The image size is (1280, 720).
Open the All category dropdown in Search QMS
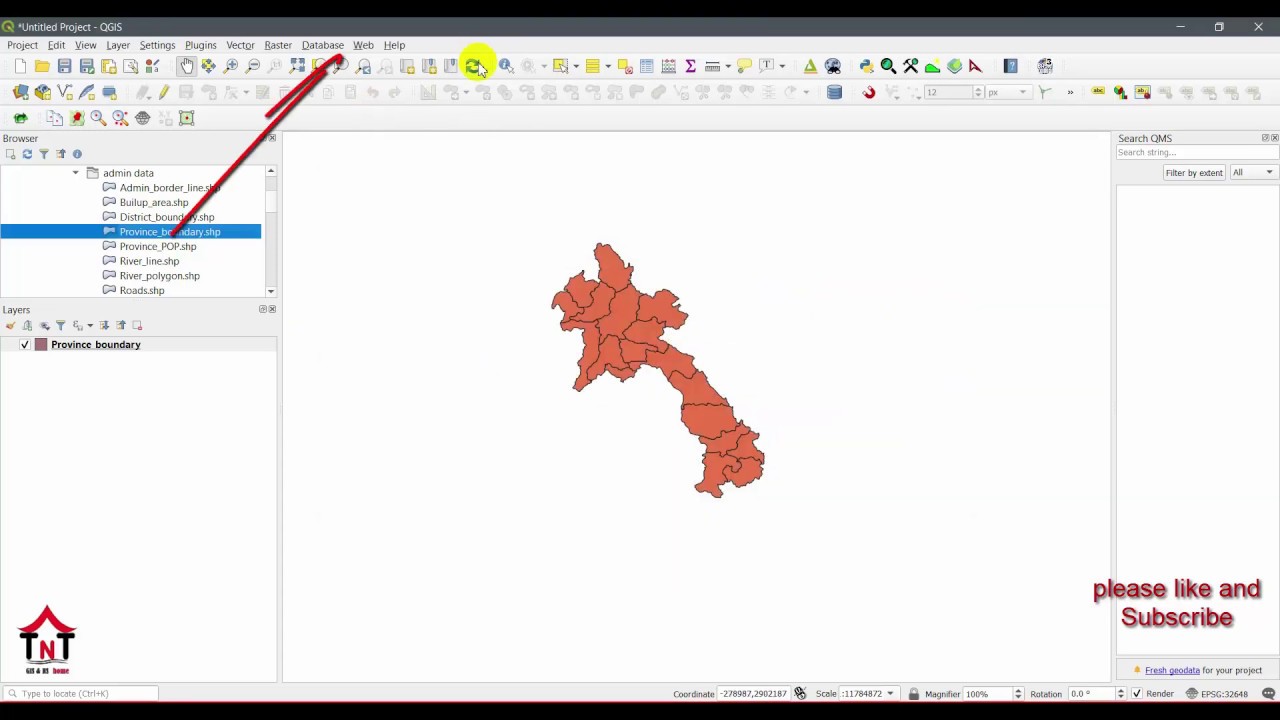click(1253, 173)
